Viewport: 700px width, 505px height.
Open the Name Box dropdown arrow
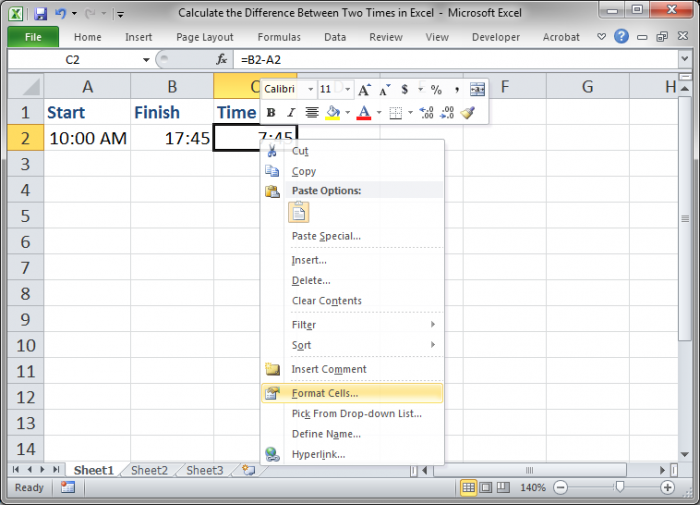coord(146,60)
